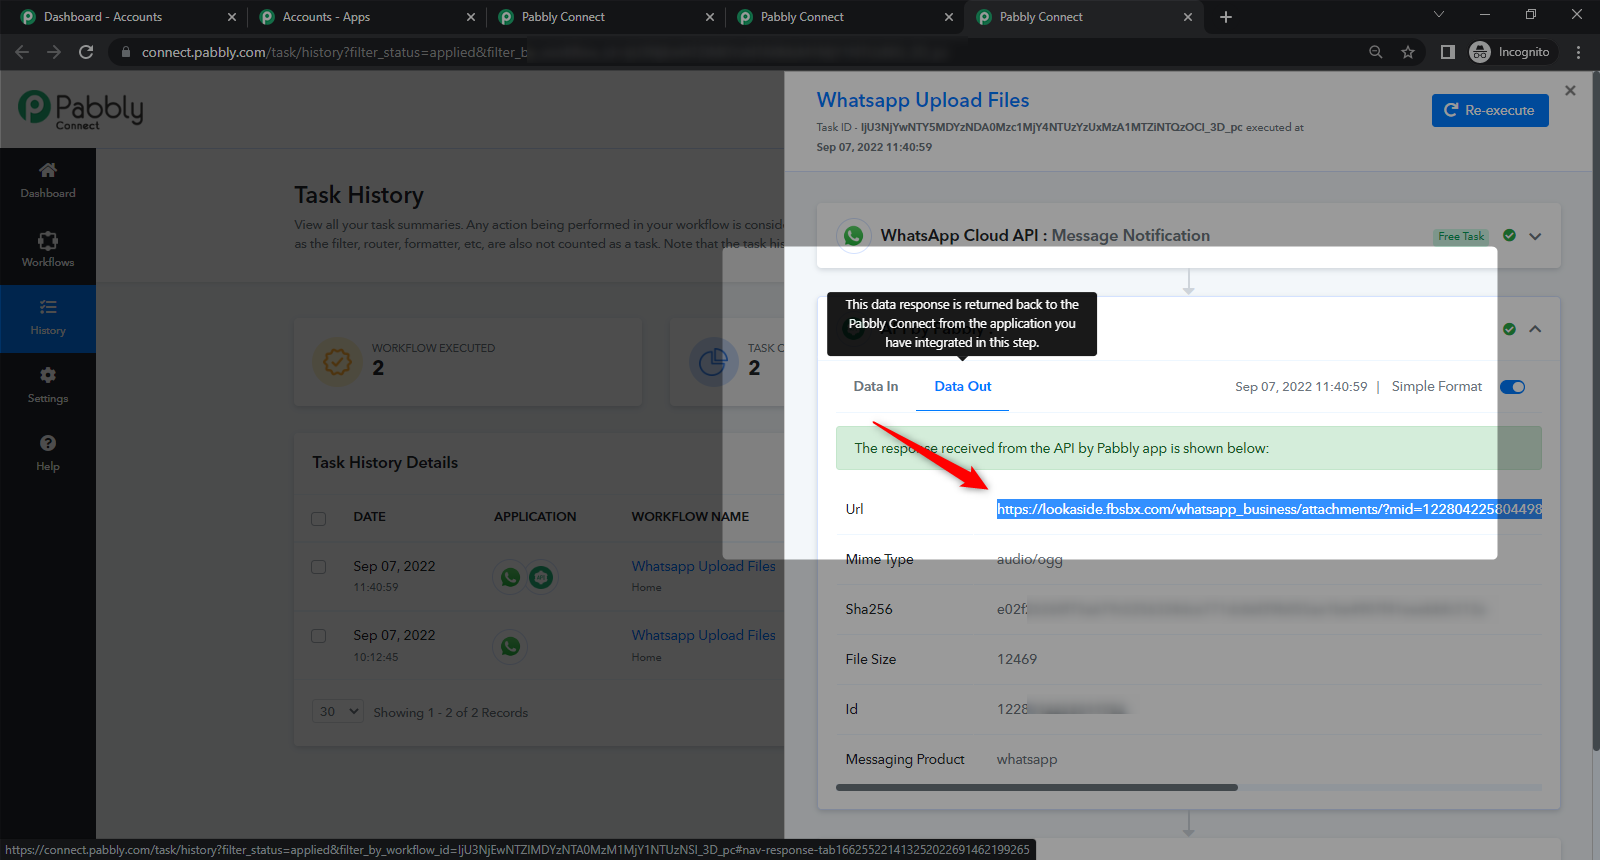Screen dimensions: 1600x860
Task: Check the 10:12:45 task row checkbox
Action: (x=318, y=636)
